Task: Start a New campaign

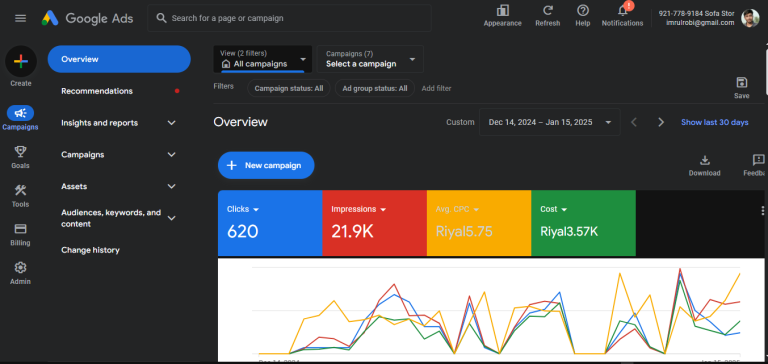Action: click(266, 166)
